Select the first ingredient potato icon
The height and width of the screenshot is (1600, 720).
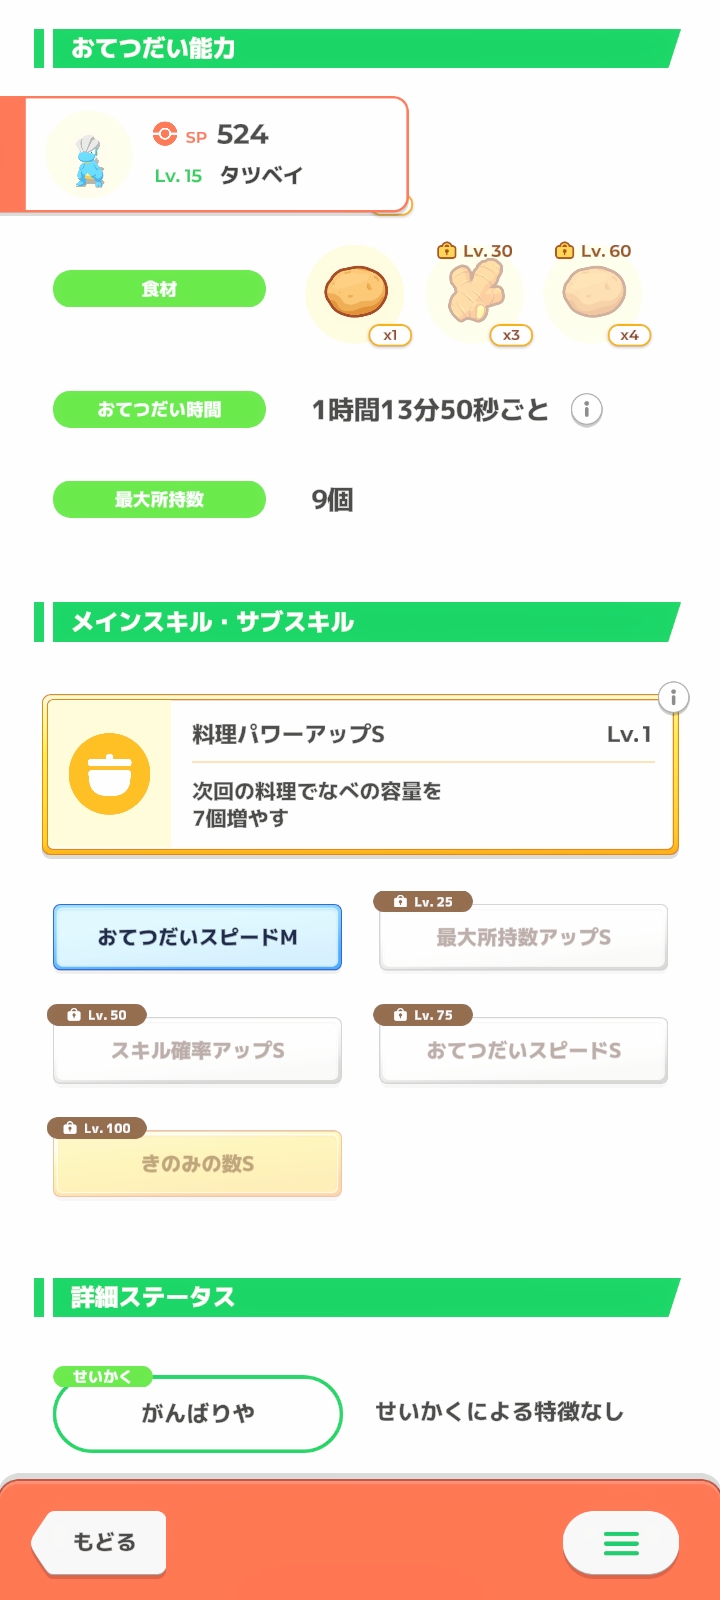(x=356, y=293)
